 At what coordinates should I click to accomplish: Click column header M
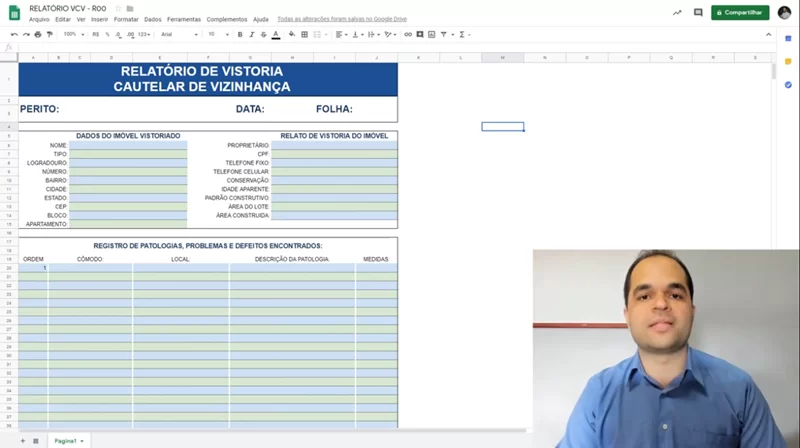pyautogui.click(x=503, y=58)
